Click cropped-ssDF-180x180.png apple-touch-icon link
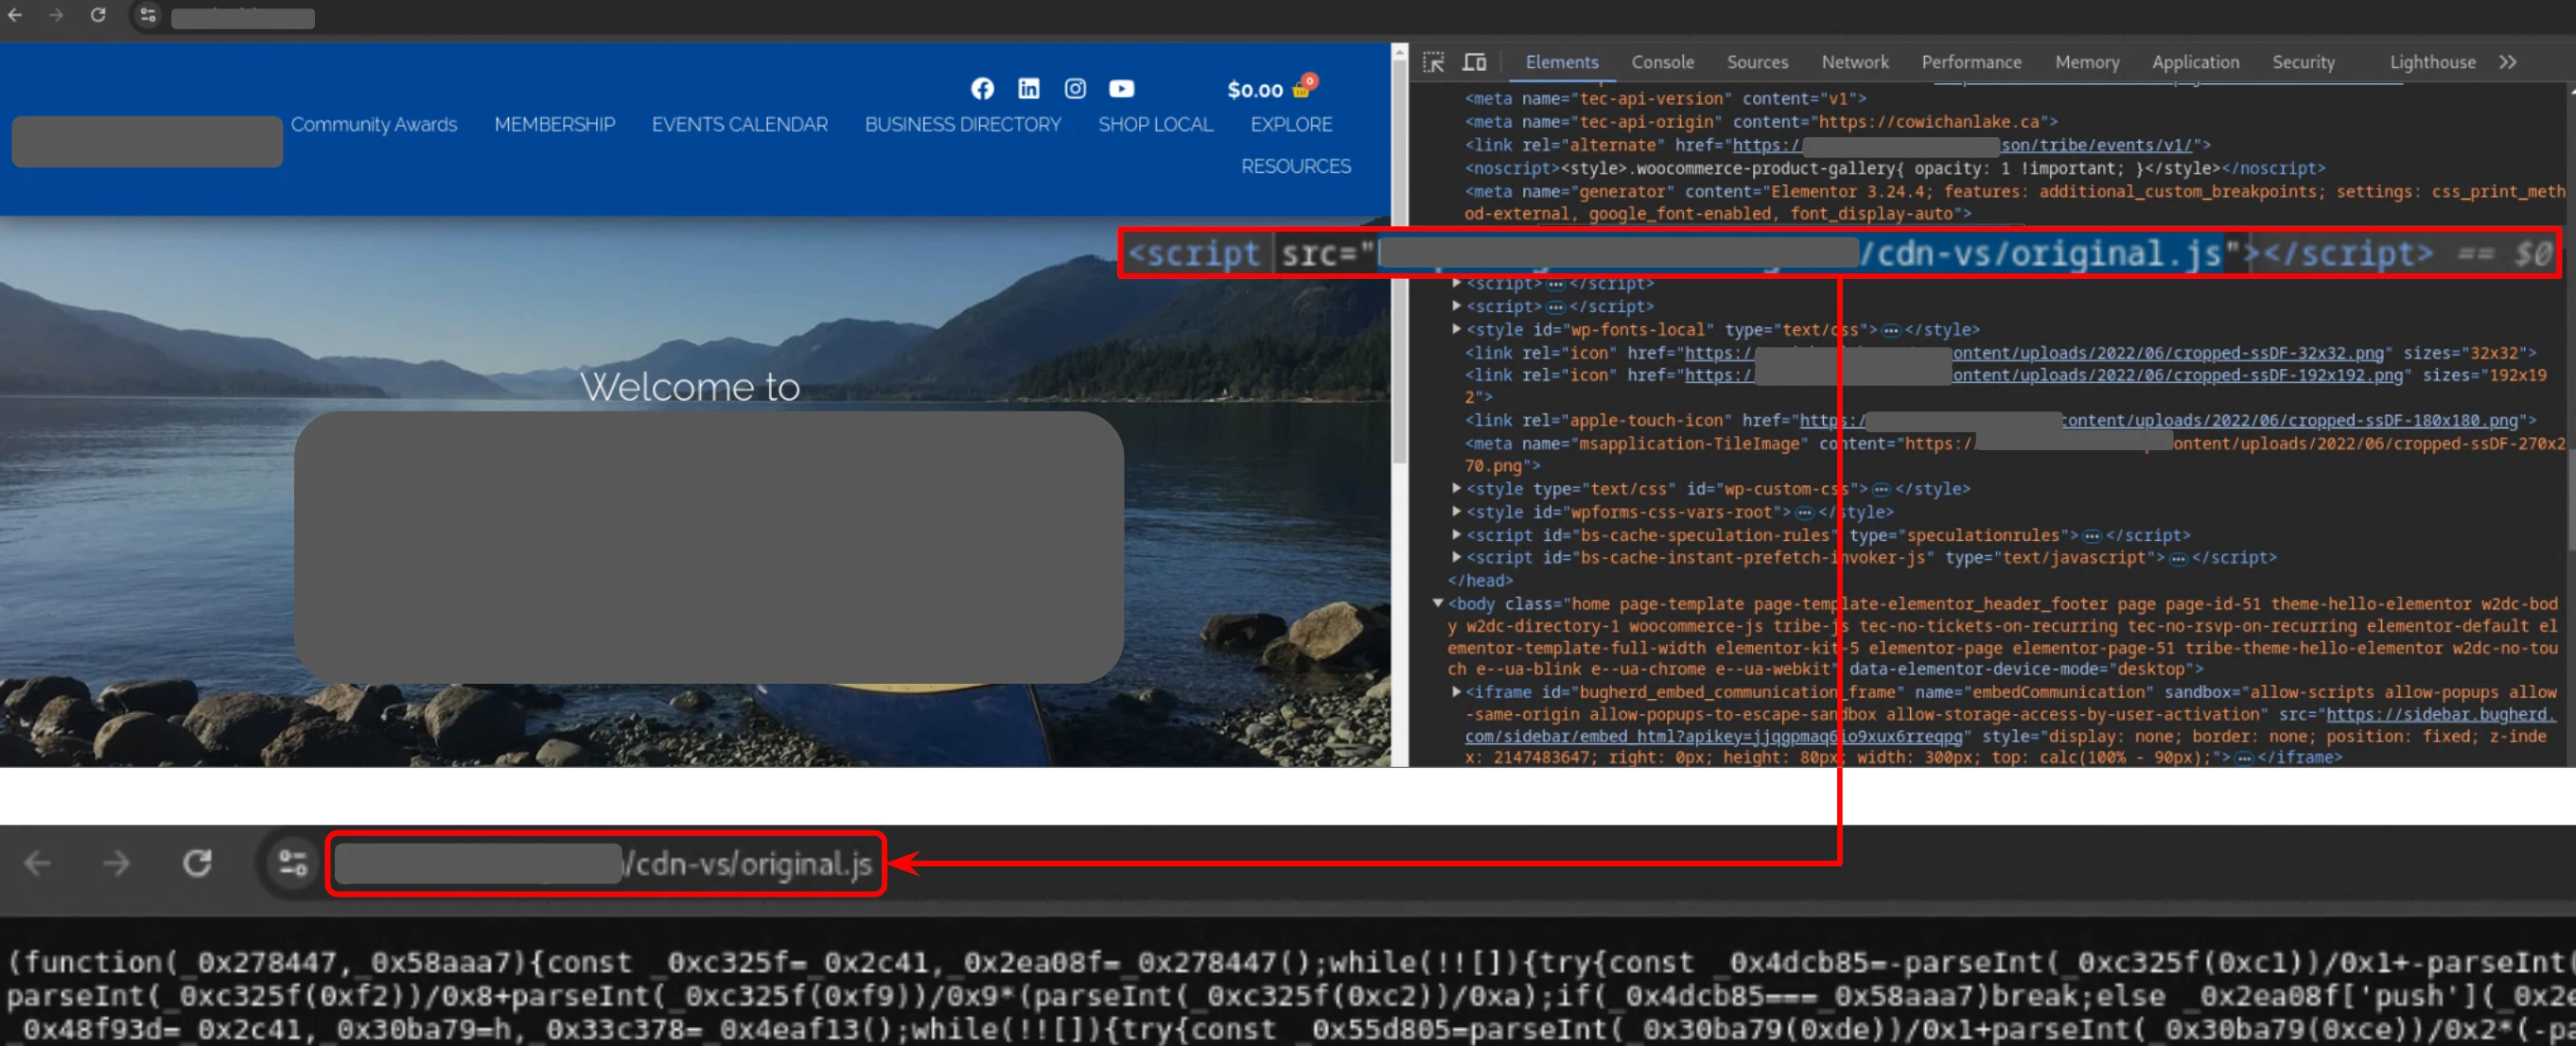This screenshot has width=2576, height=1046. click(2158, 420)
